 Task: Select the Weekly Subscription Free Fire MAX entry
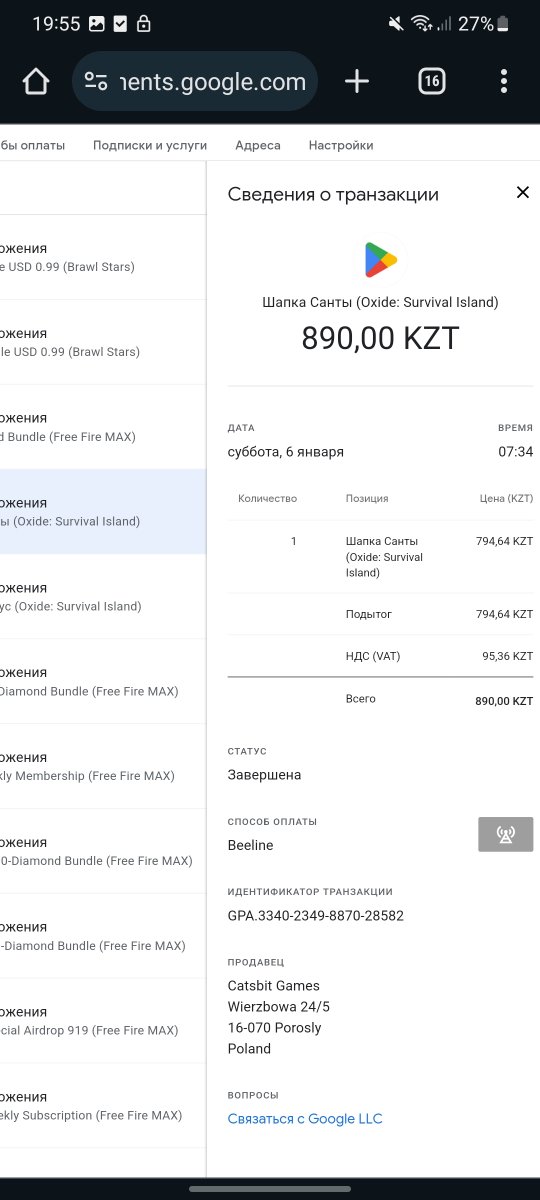tap(103, 1105)
